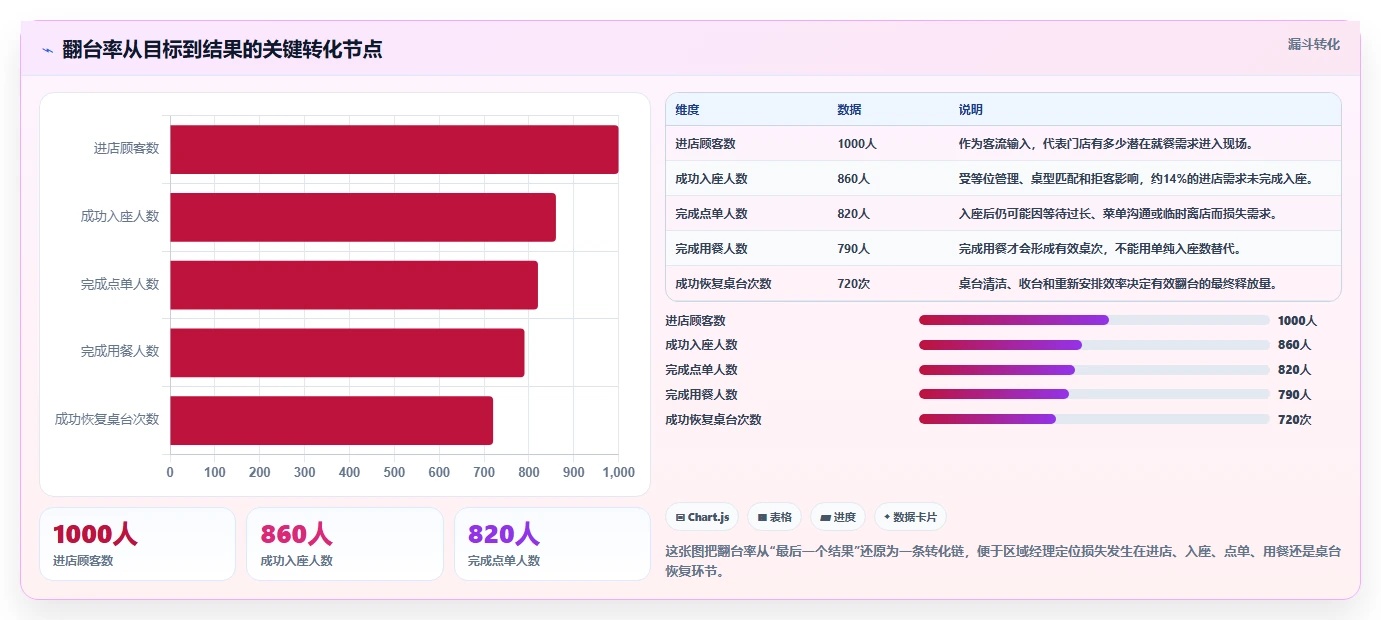The height and width of the screenshot is (620, 1381).
Task: Click the 1000人 table cell
Action: point(857,144)
